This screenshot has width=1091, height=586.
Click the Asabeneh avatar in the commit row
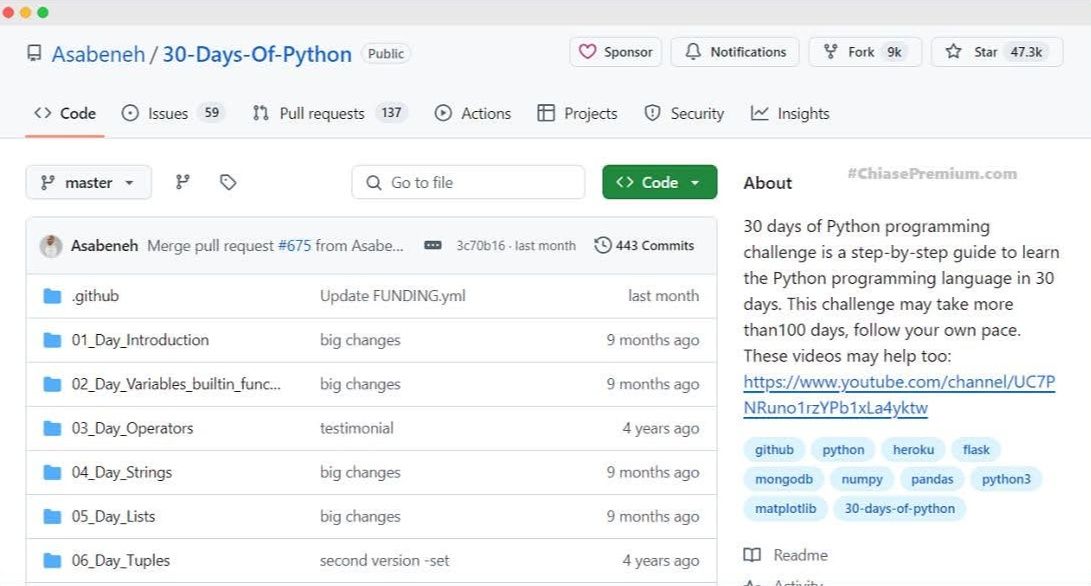tap(51, 246)
